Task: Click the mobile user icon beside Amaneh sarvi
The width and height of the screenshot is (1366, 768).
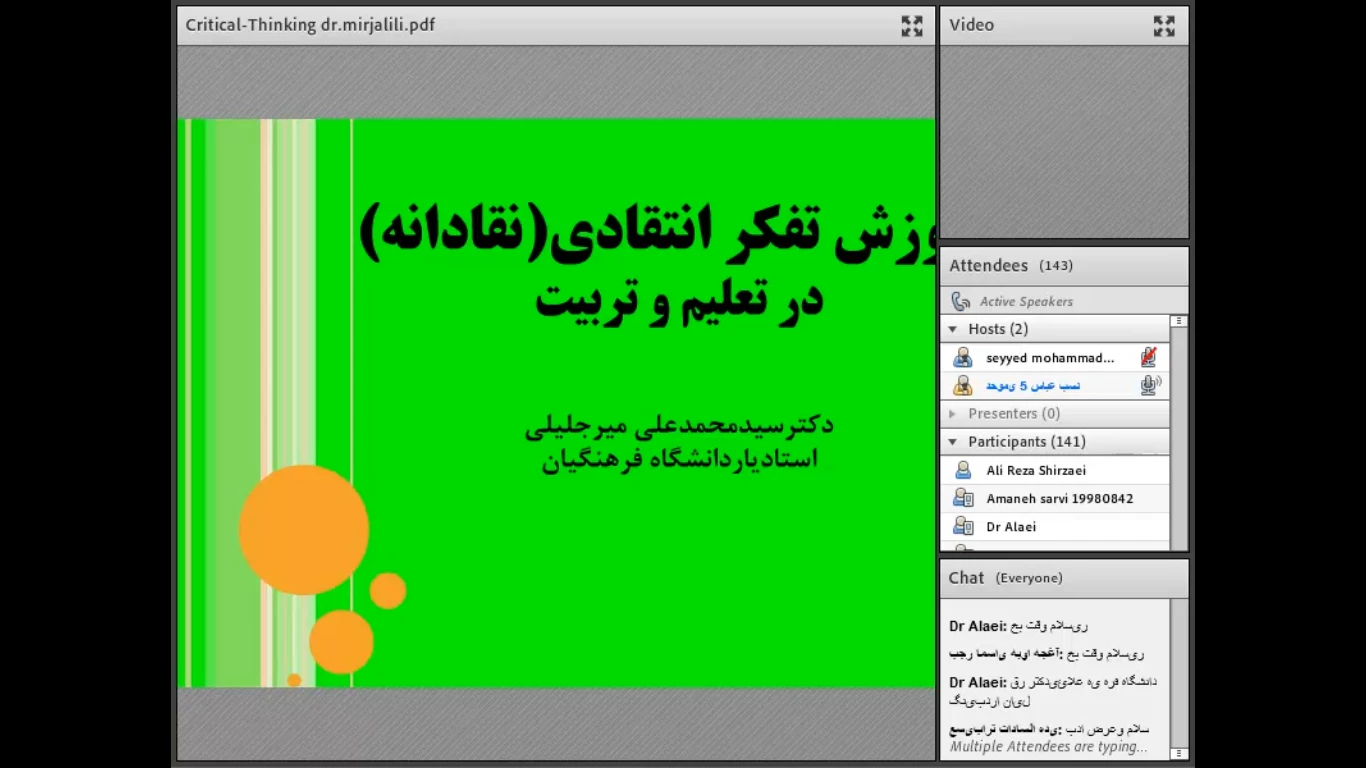Action: coord(963,498)
